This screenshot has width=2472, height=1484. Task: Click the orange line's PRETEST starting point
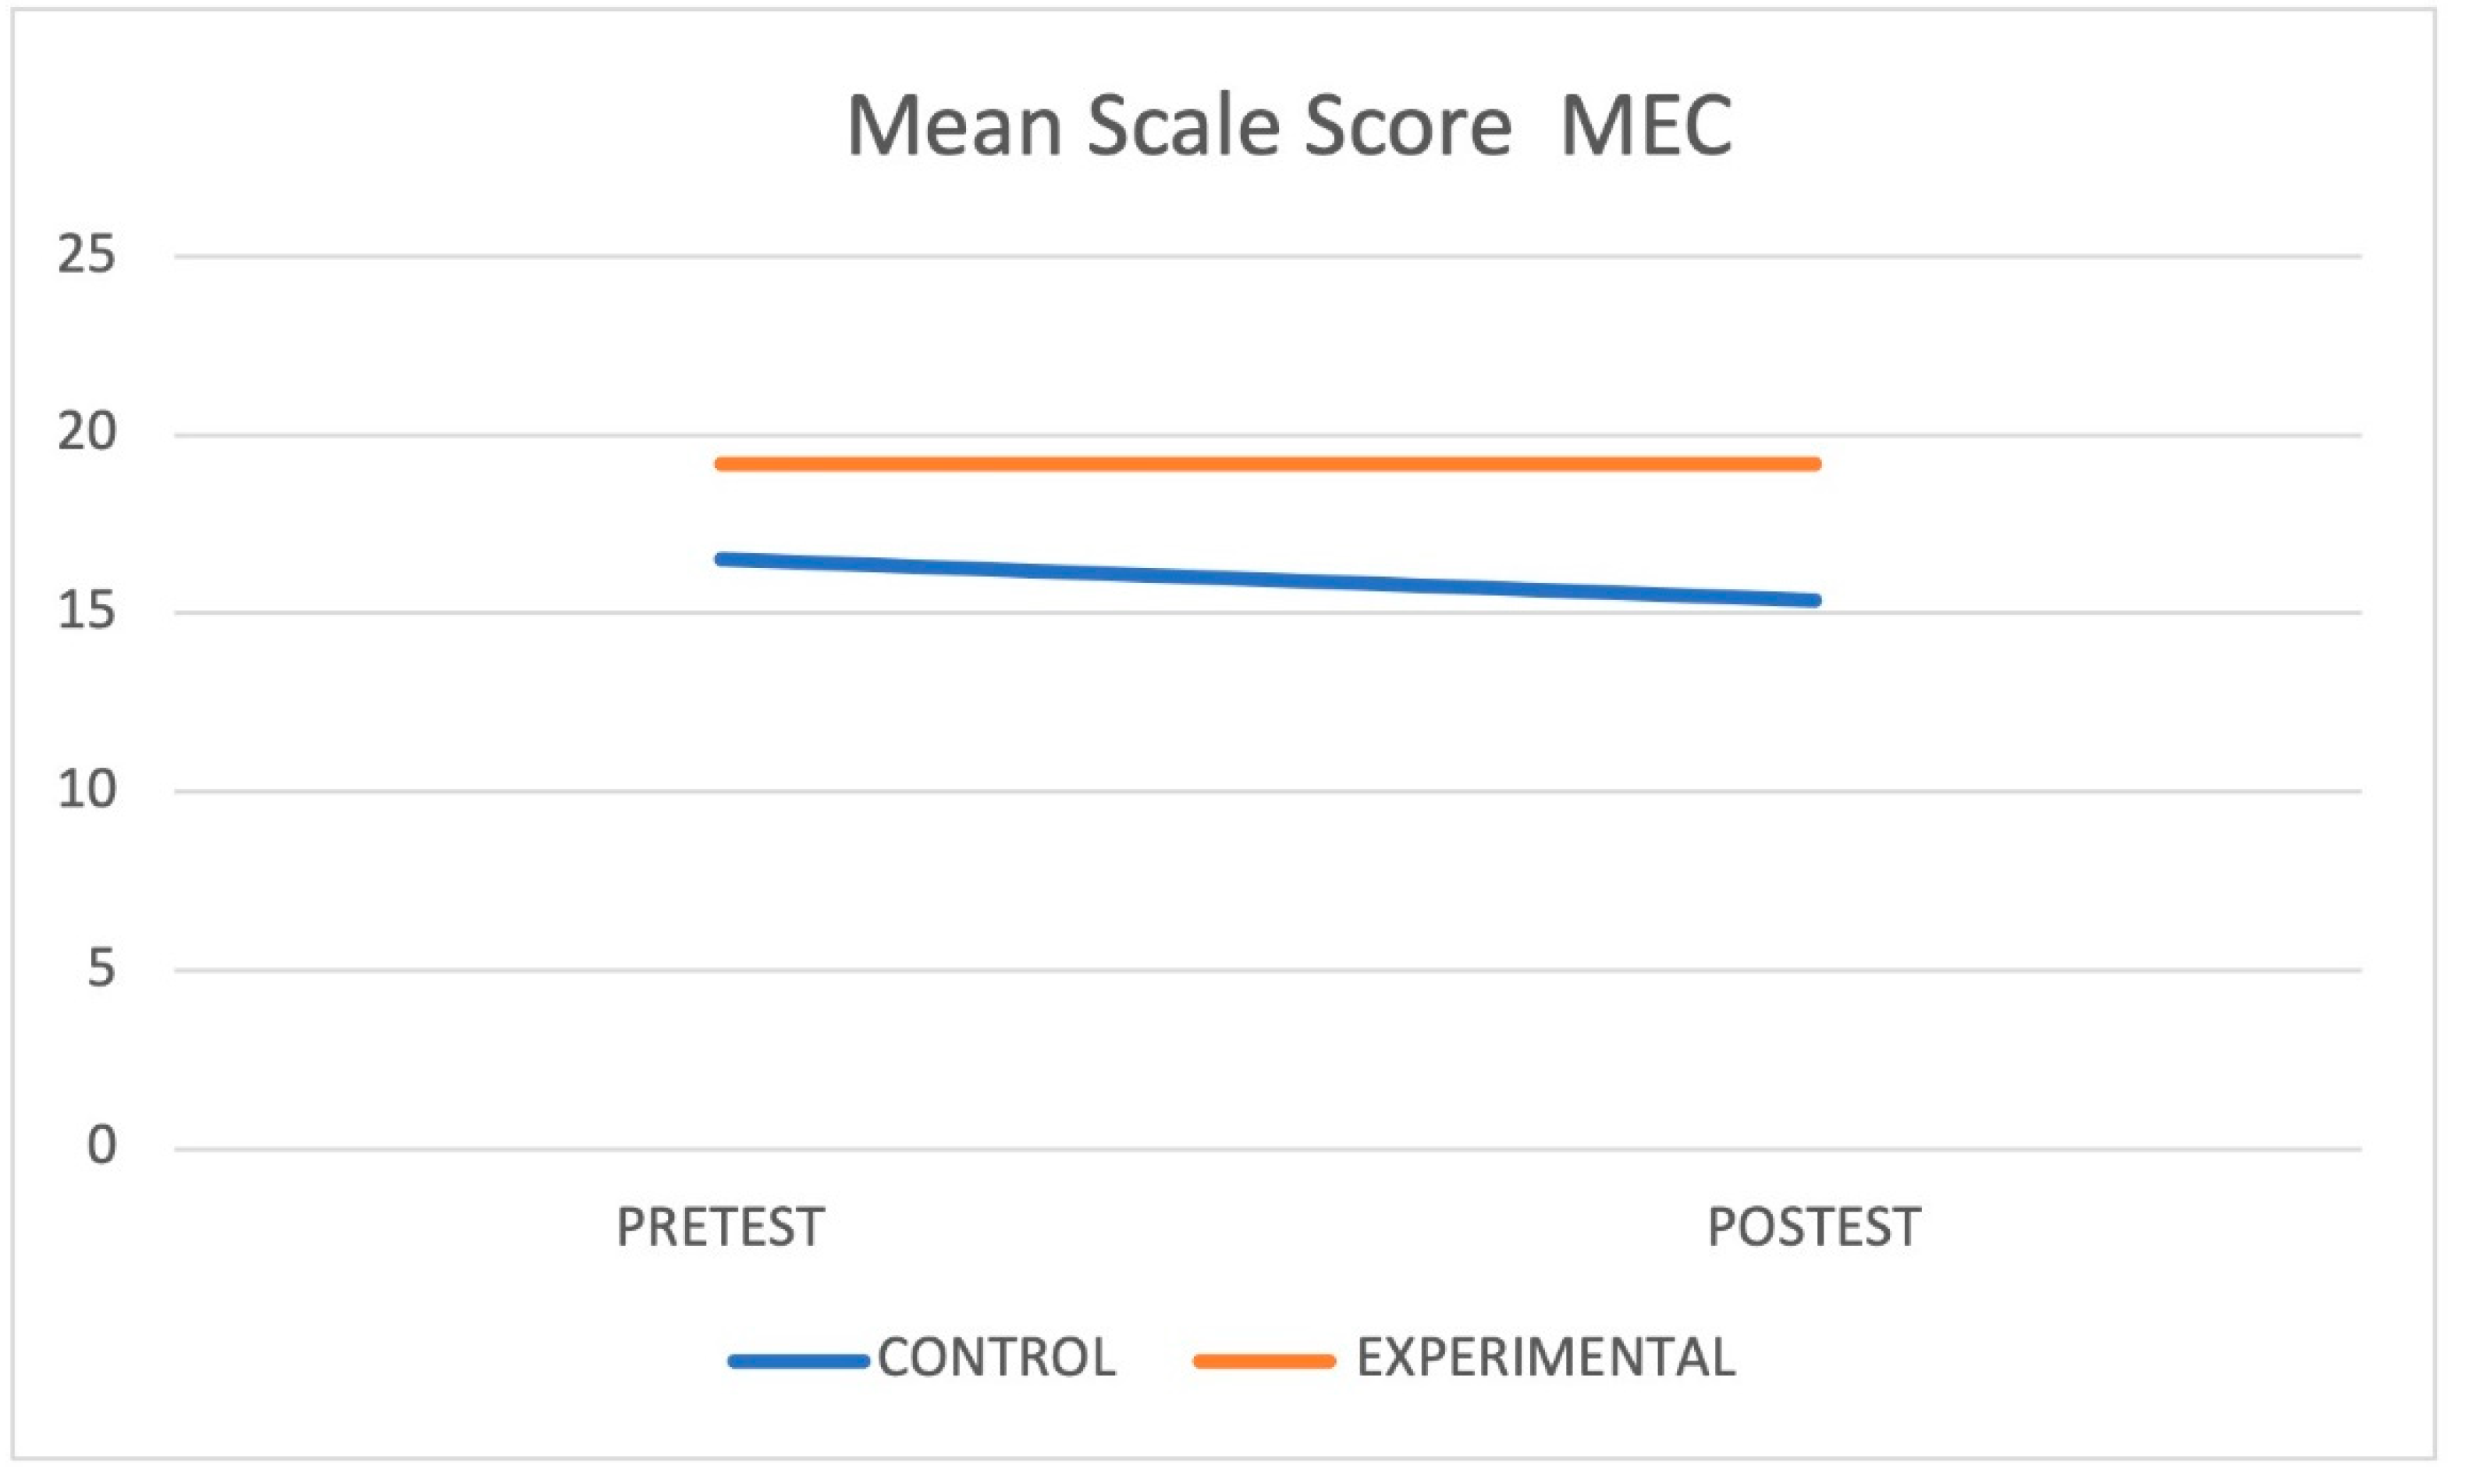722,464
